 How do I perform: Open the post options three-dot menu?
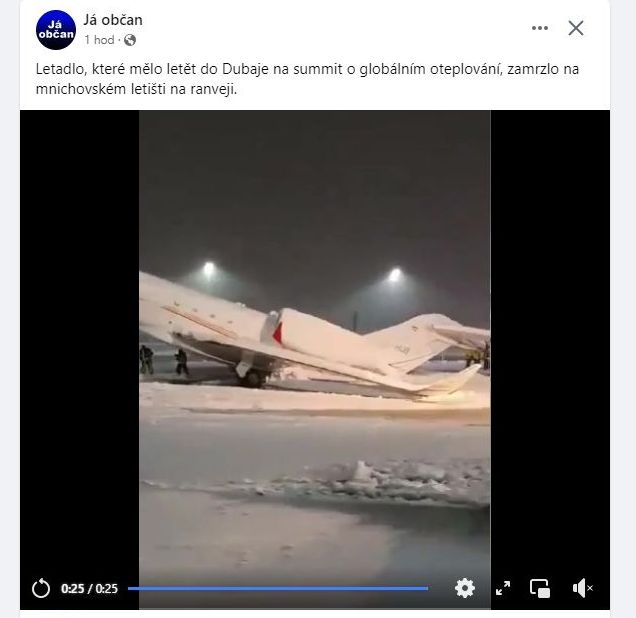pyautogui.click(x=540, y=28)
